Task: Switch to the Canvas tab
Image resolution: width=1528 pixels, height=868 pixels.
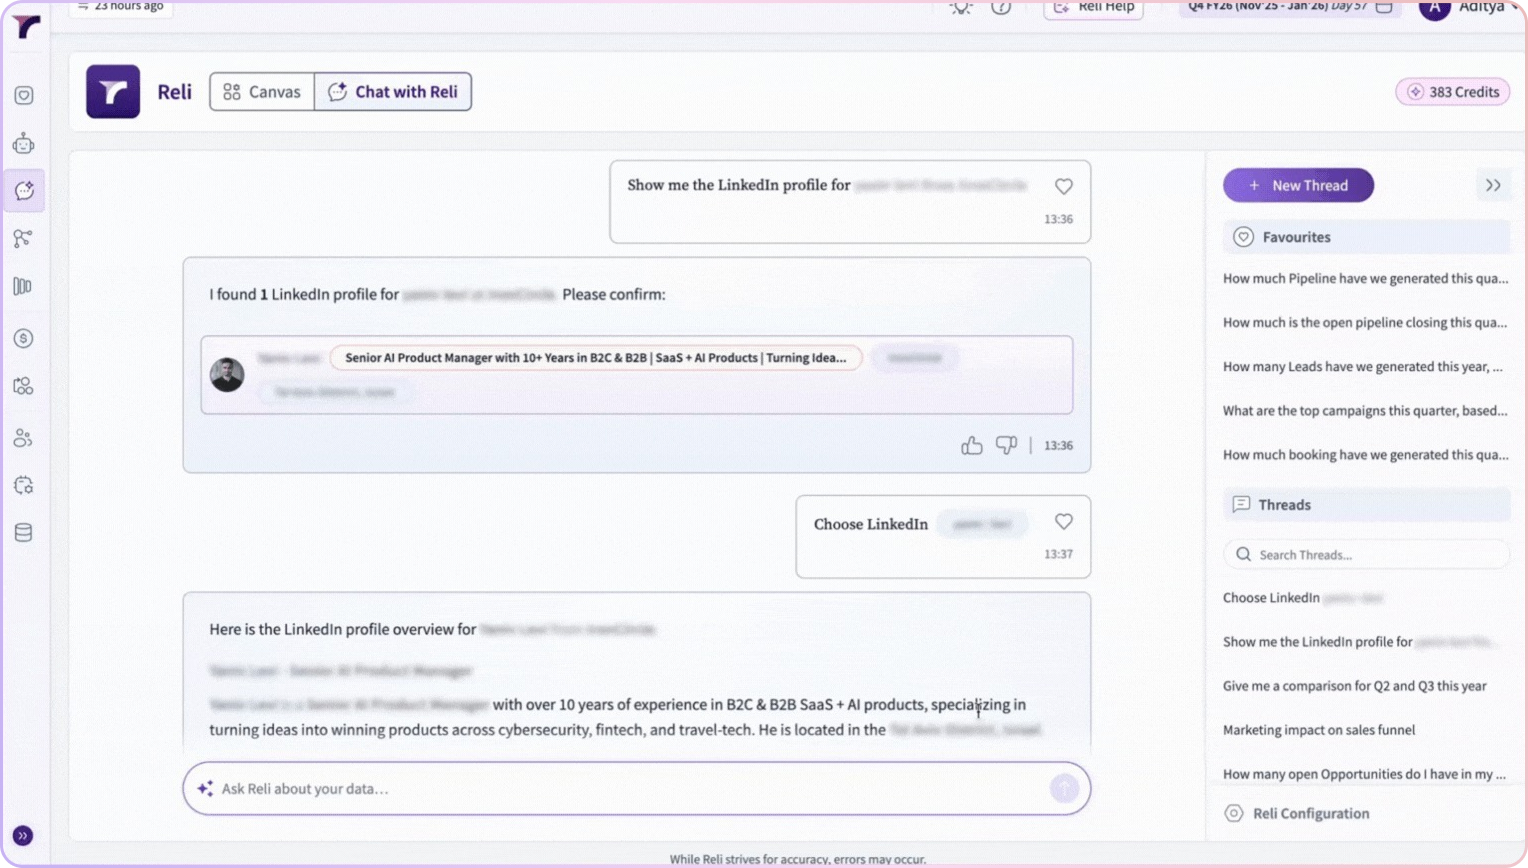Action: 262,92
